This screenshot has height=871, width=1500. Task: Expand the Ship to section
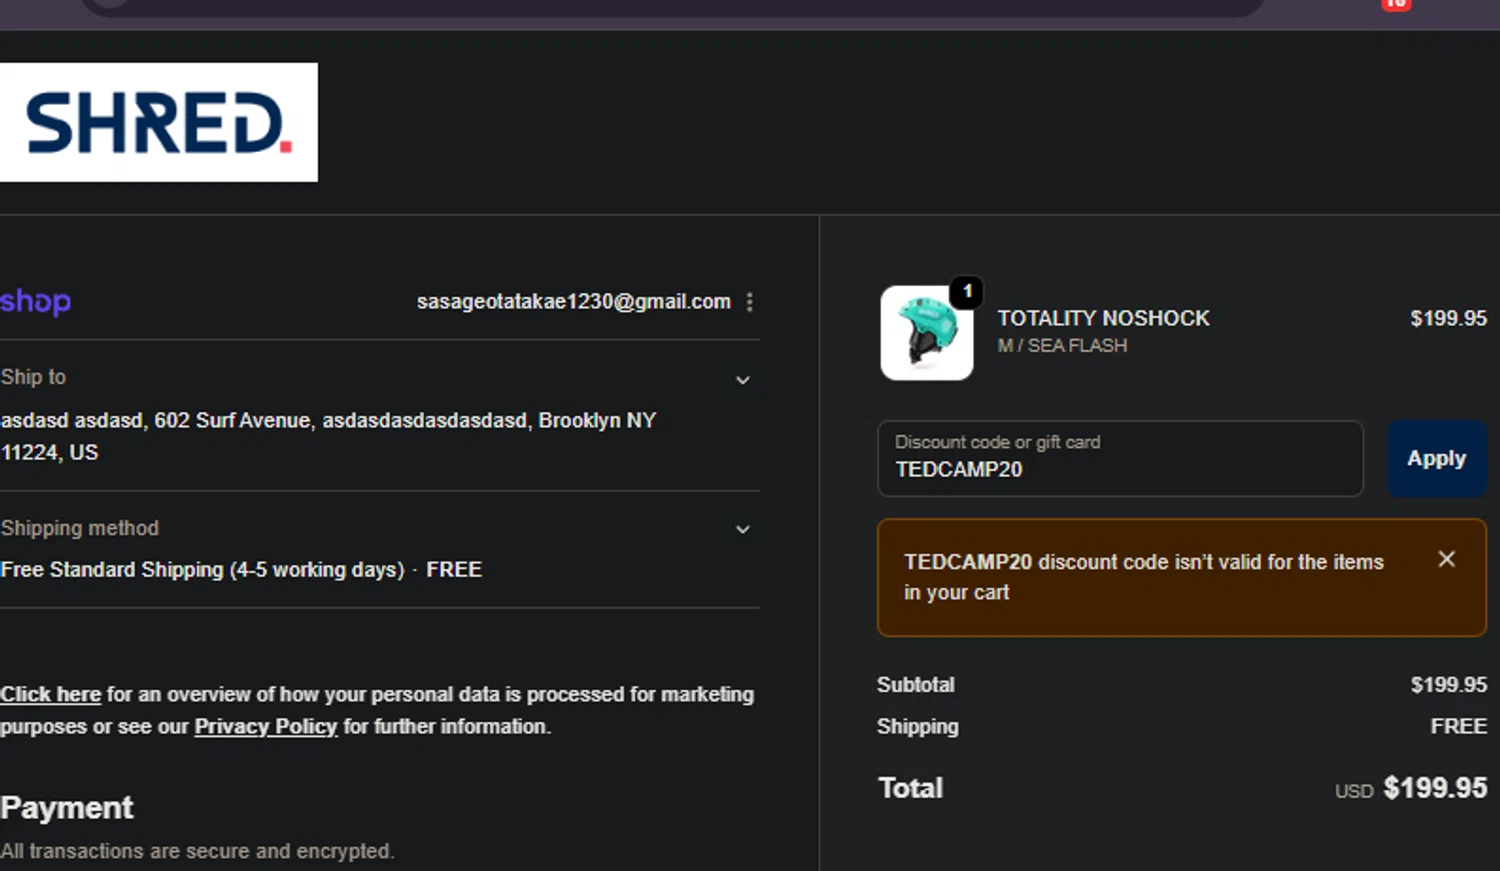point(743,380)
